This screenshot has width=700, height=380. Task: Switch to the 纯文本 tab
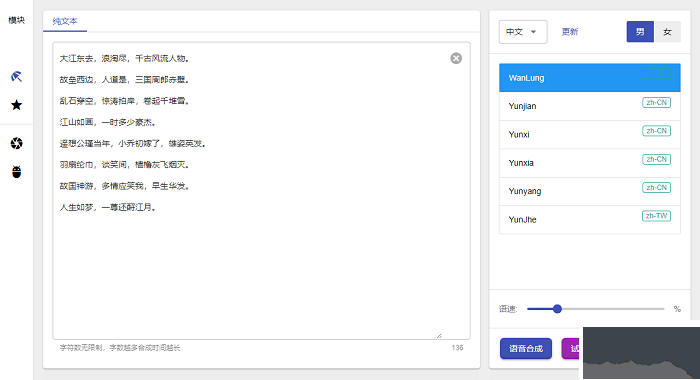click(65, 21)
